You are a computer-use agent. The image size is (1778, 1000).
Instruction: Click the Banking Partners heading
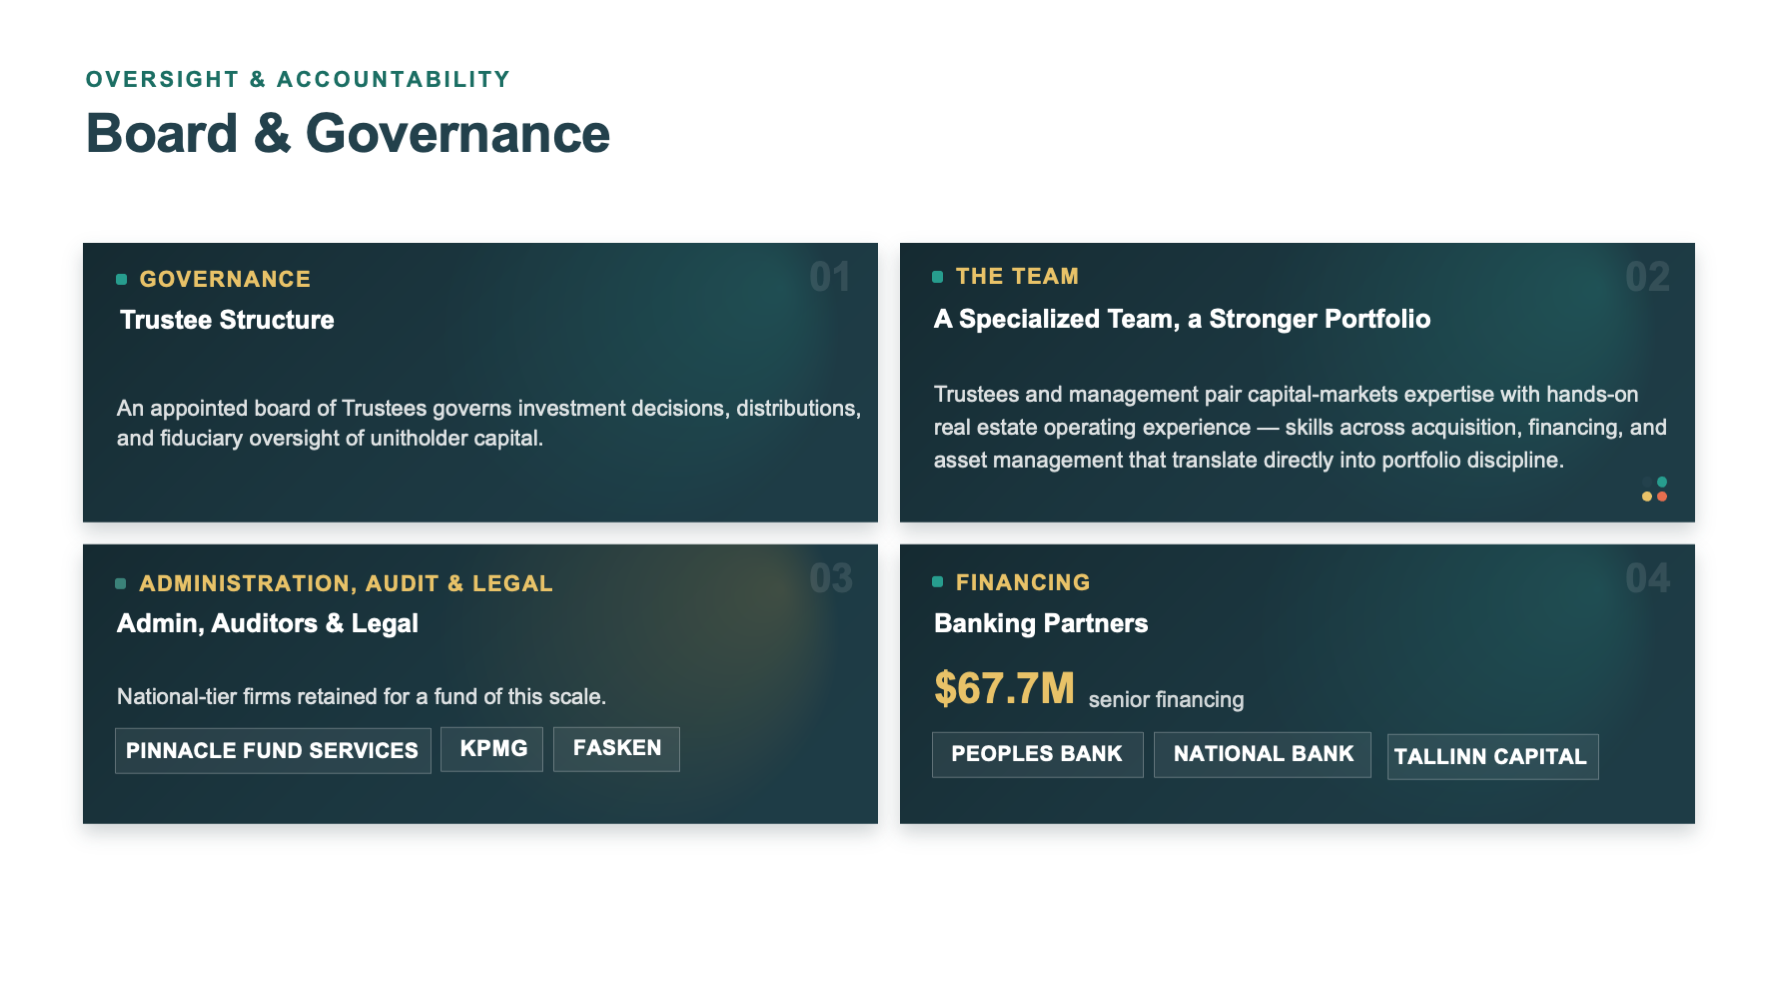1041,623
